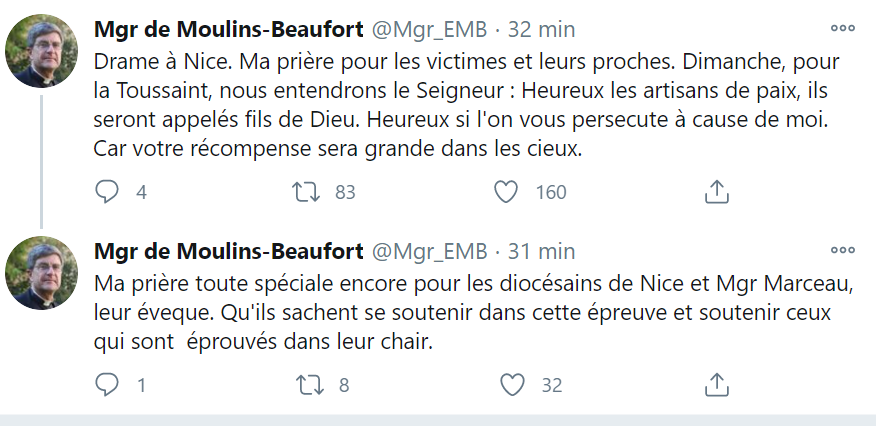Viewport: 876px width, 426px height.
Task: Open second tweet's author profile picture
Action: (42, 273)
